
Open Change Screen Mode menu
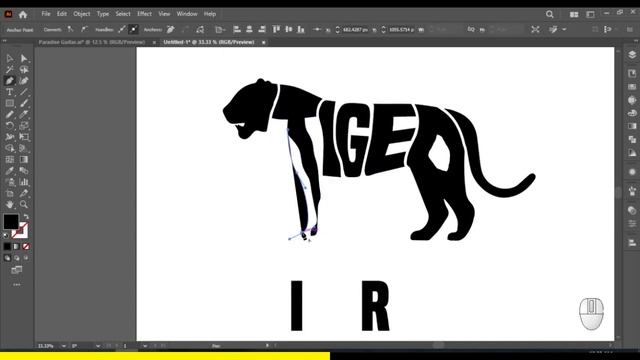point(17,270)
